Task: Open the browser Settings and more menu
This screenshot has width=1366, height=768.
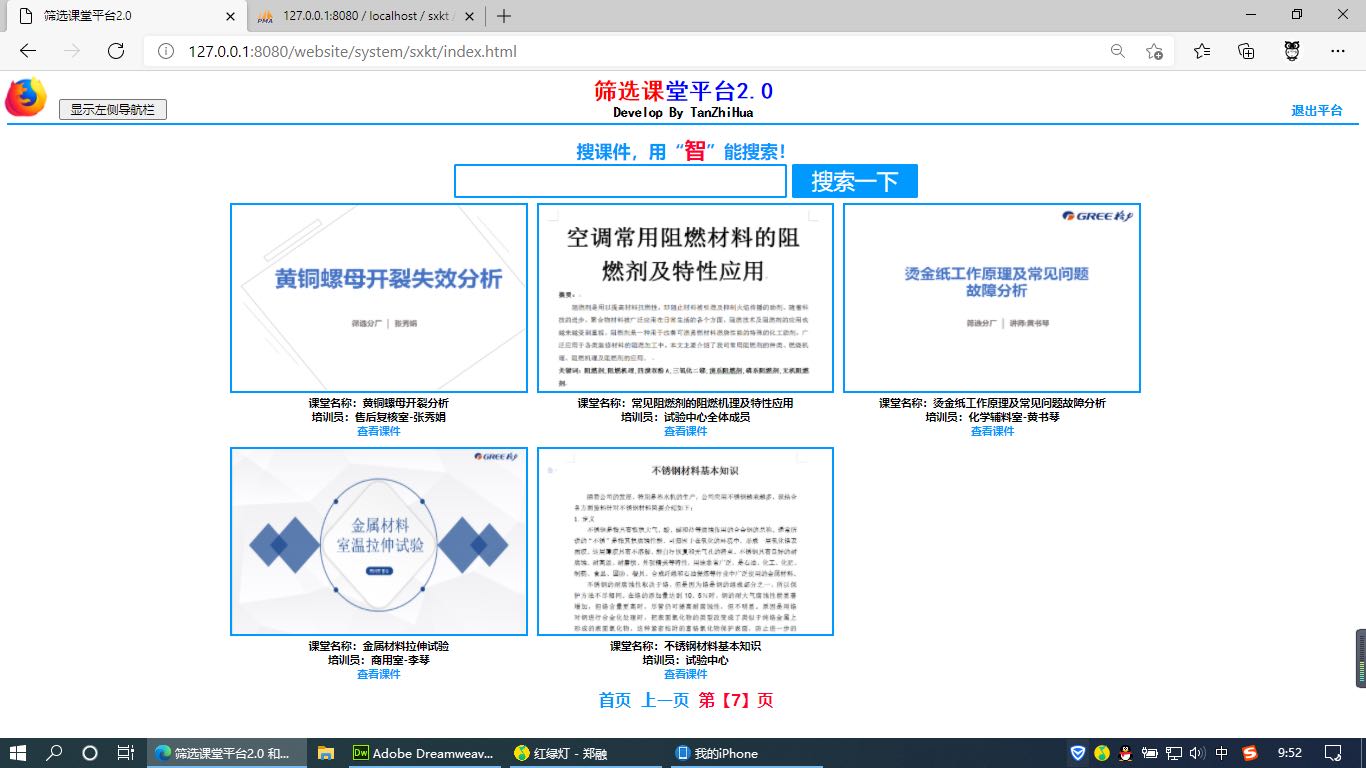Action: (1338, 51)
